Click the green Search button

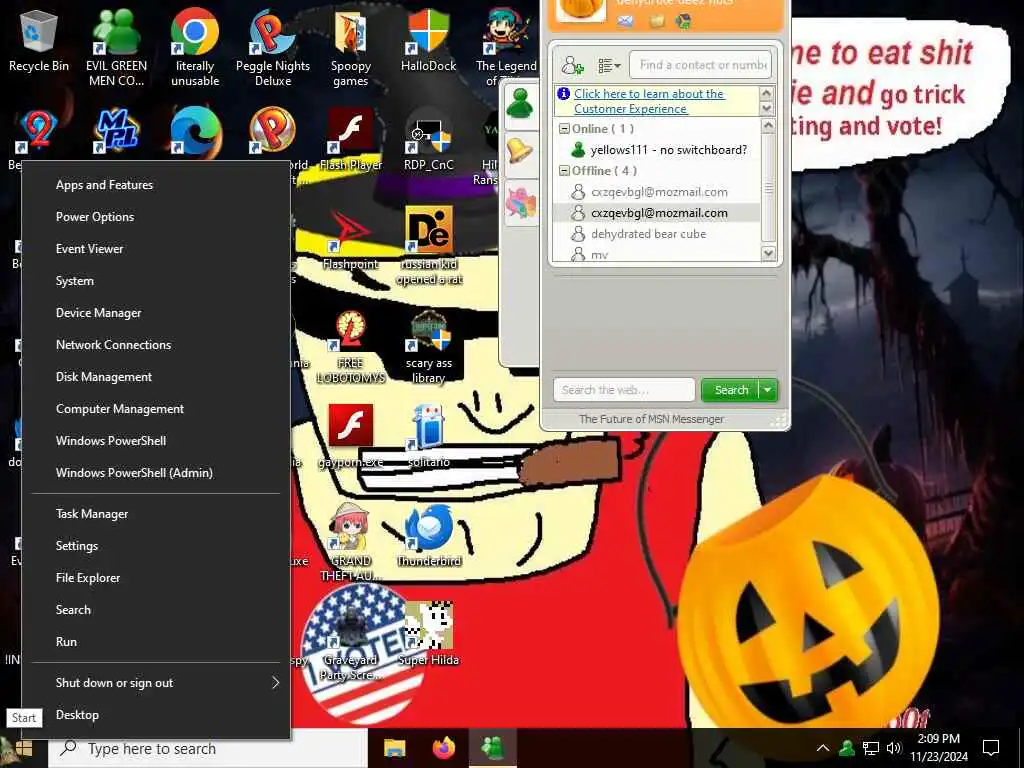click(x=730, y=390)
